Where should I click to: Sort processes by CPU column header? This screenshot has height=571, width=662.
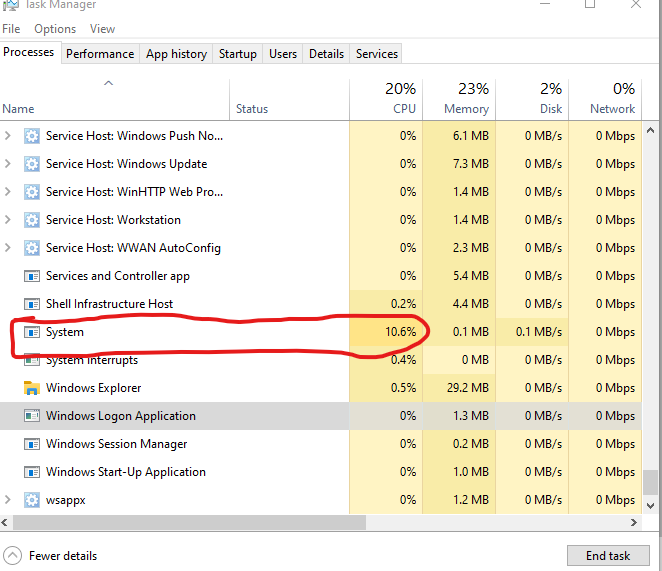[386, 100]
